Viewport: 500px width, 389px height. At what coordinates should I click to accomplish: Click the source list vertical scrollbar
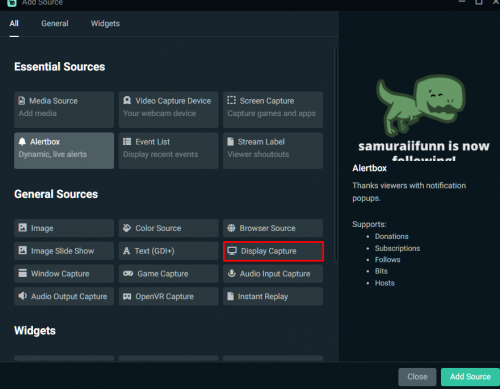(x=336, y=155)
